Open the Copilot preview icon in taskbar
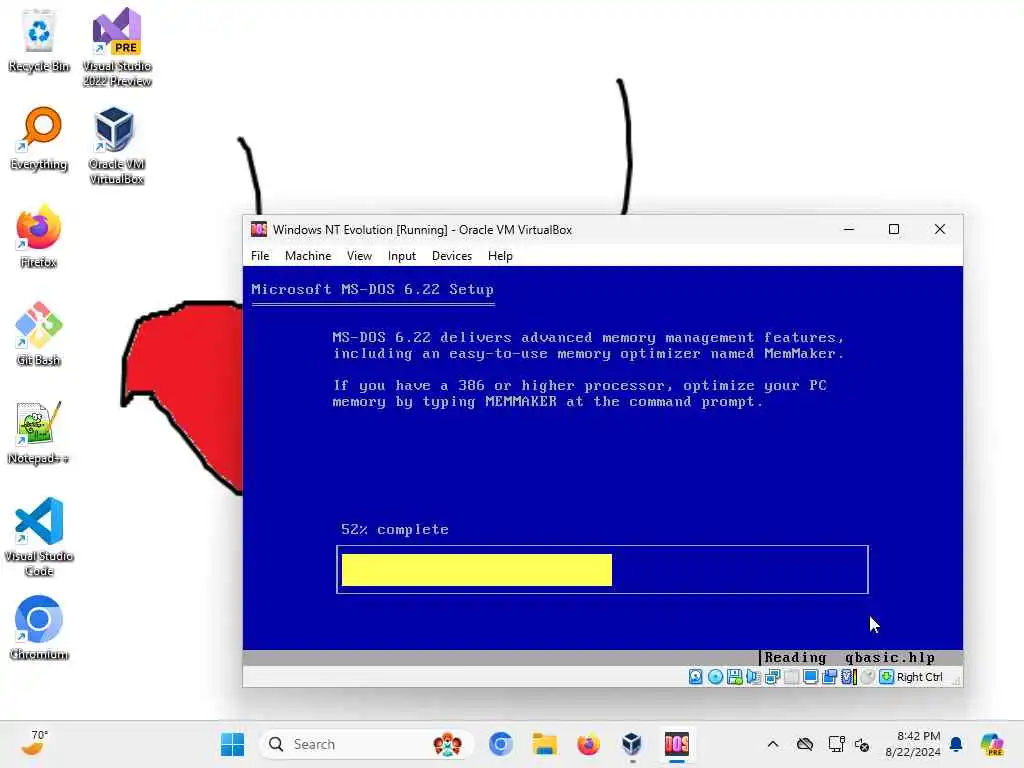Image resolution: width=1024 pixels, height=768 pixels. click(x=992, y=744)
